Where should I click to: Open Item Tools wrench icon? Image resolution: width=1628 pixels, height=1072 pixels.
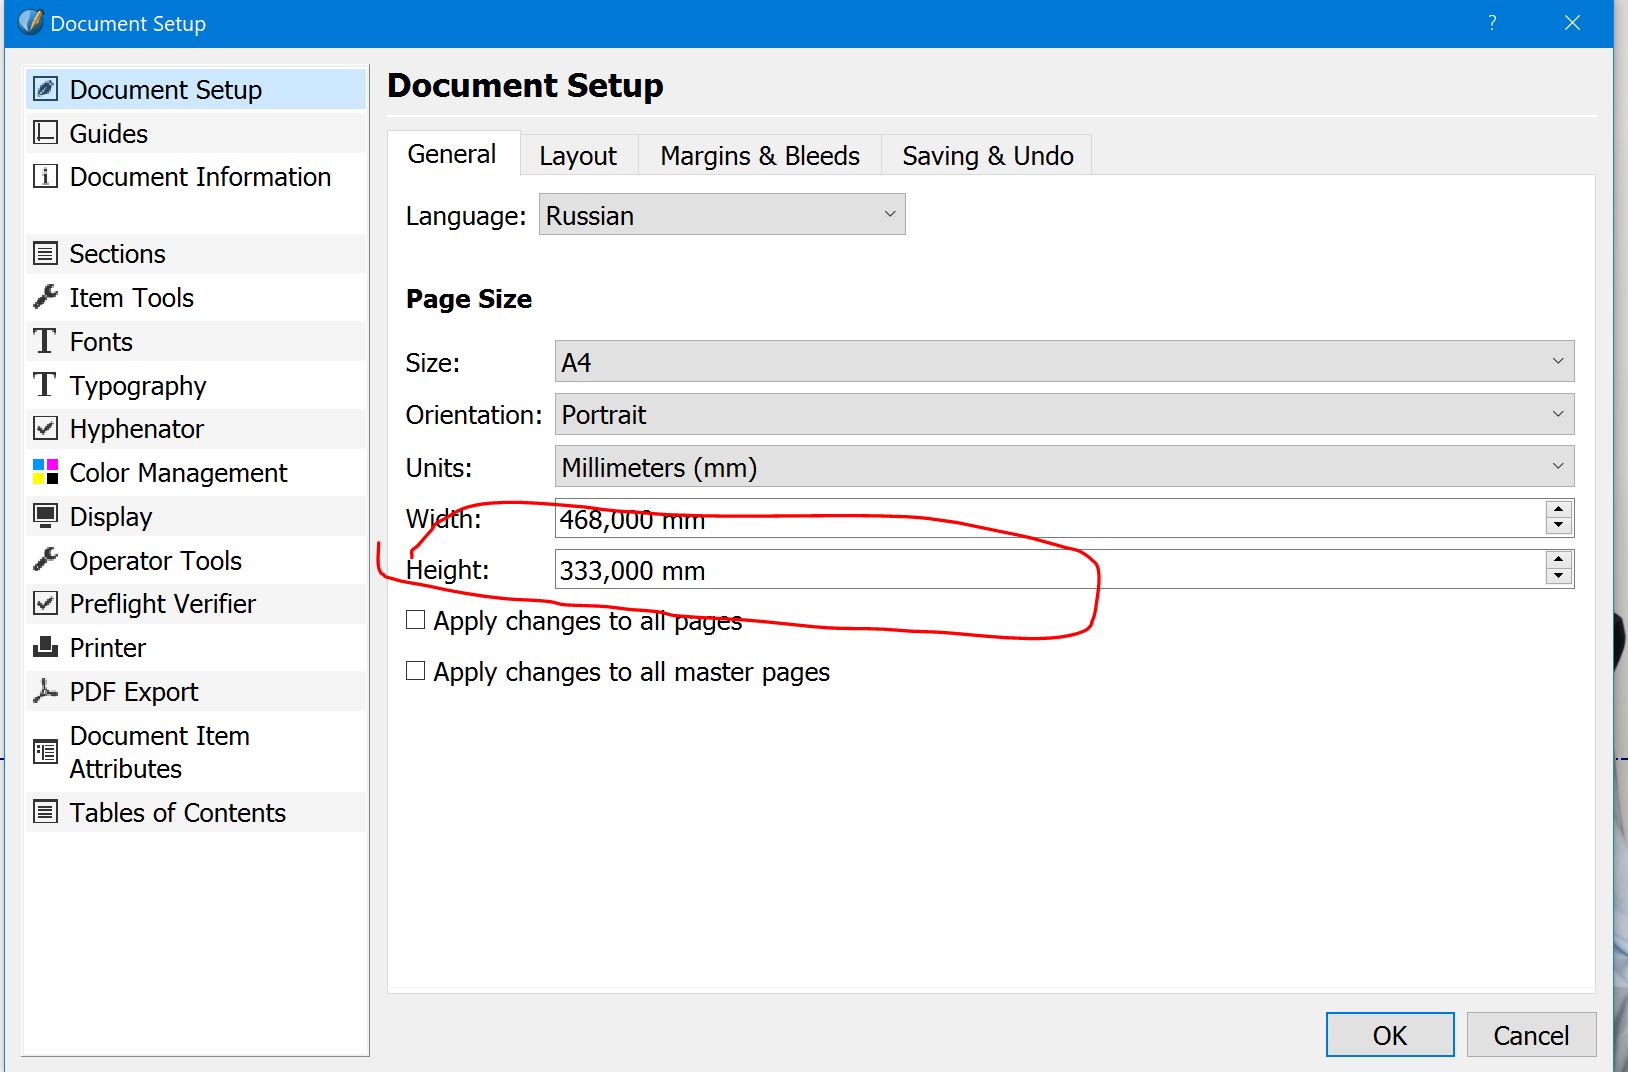pyautogui.click(x=45, y=297)
